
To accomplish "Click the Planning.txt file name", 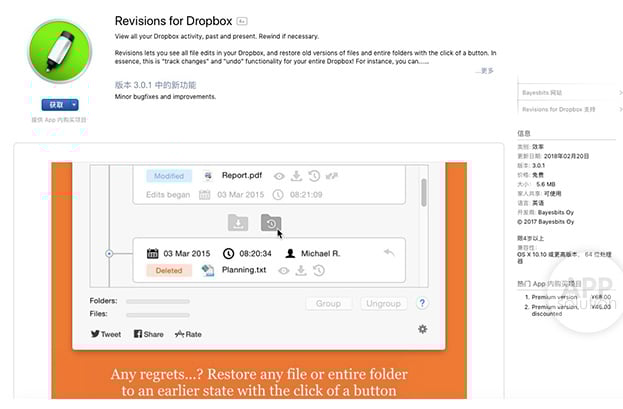I will [x=244, y=270].
